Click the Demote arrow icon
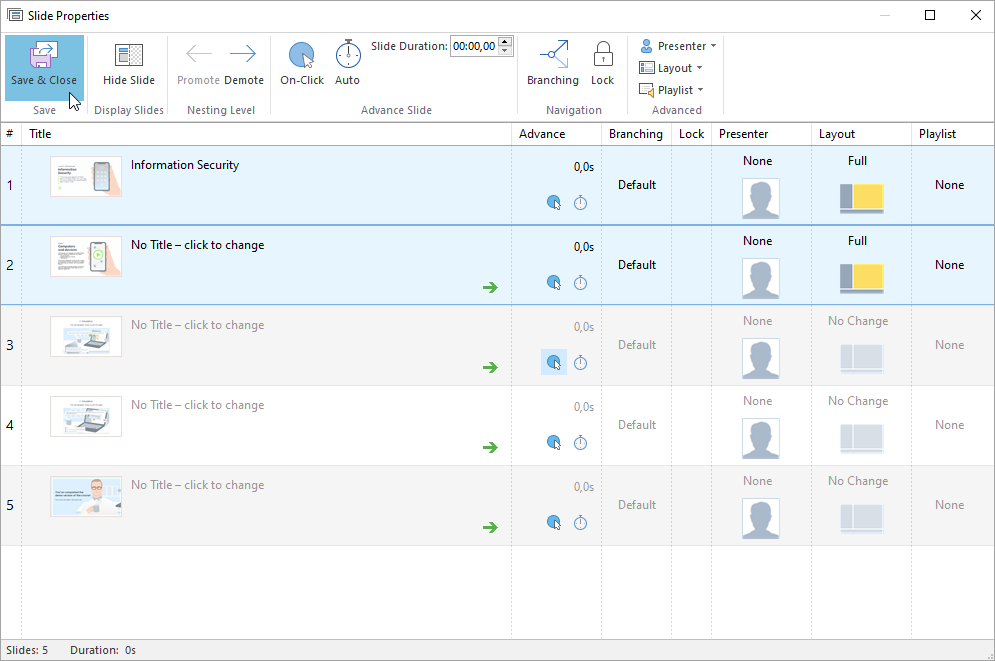The image size is (995, 661). (243, 54)
